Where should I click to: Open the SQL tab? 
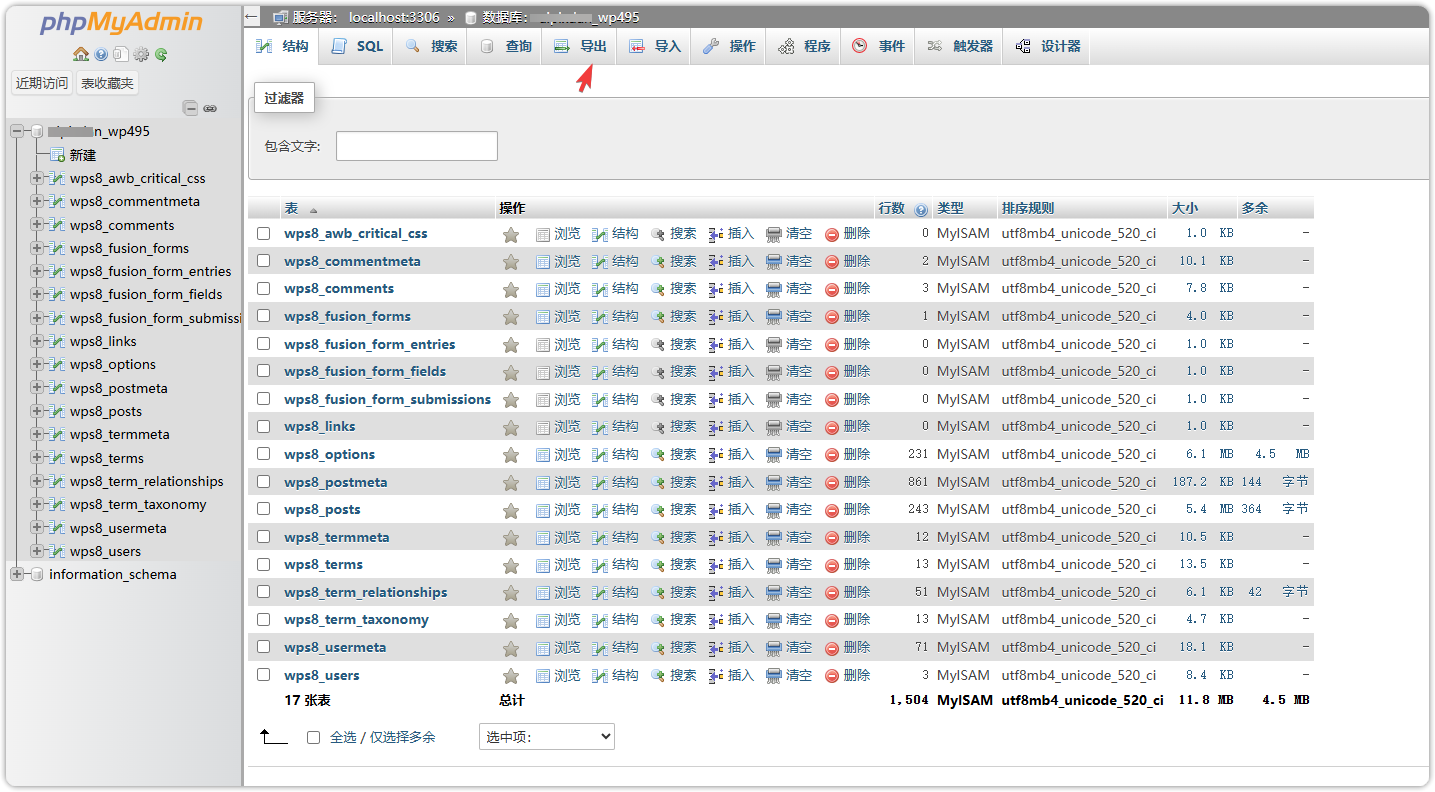[358, 46]
